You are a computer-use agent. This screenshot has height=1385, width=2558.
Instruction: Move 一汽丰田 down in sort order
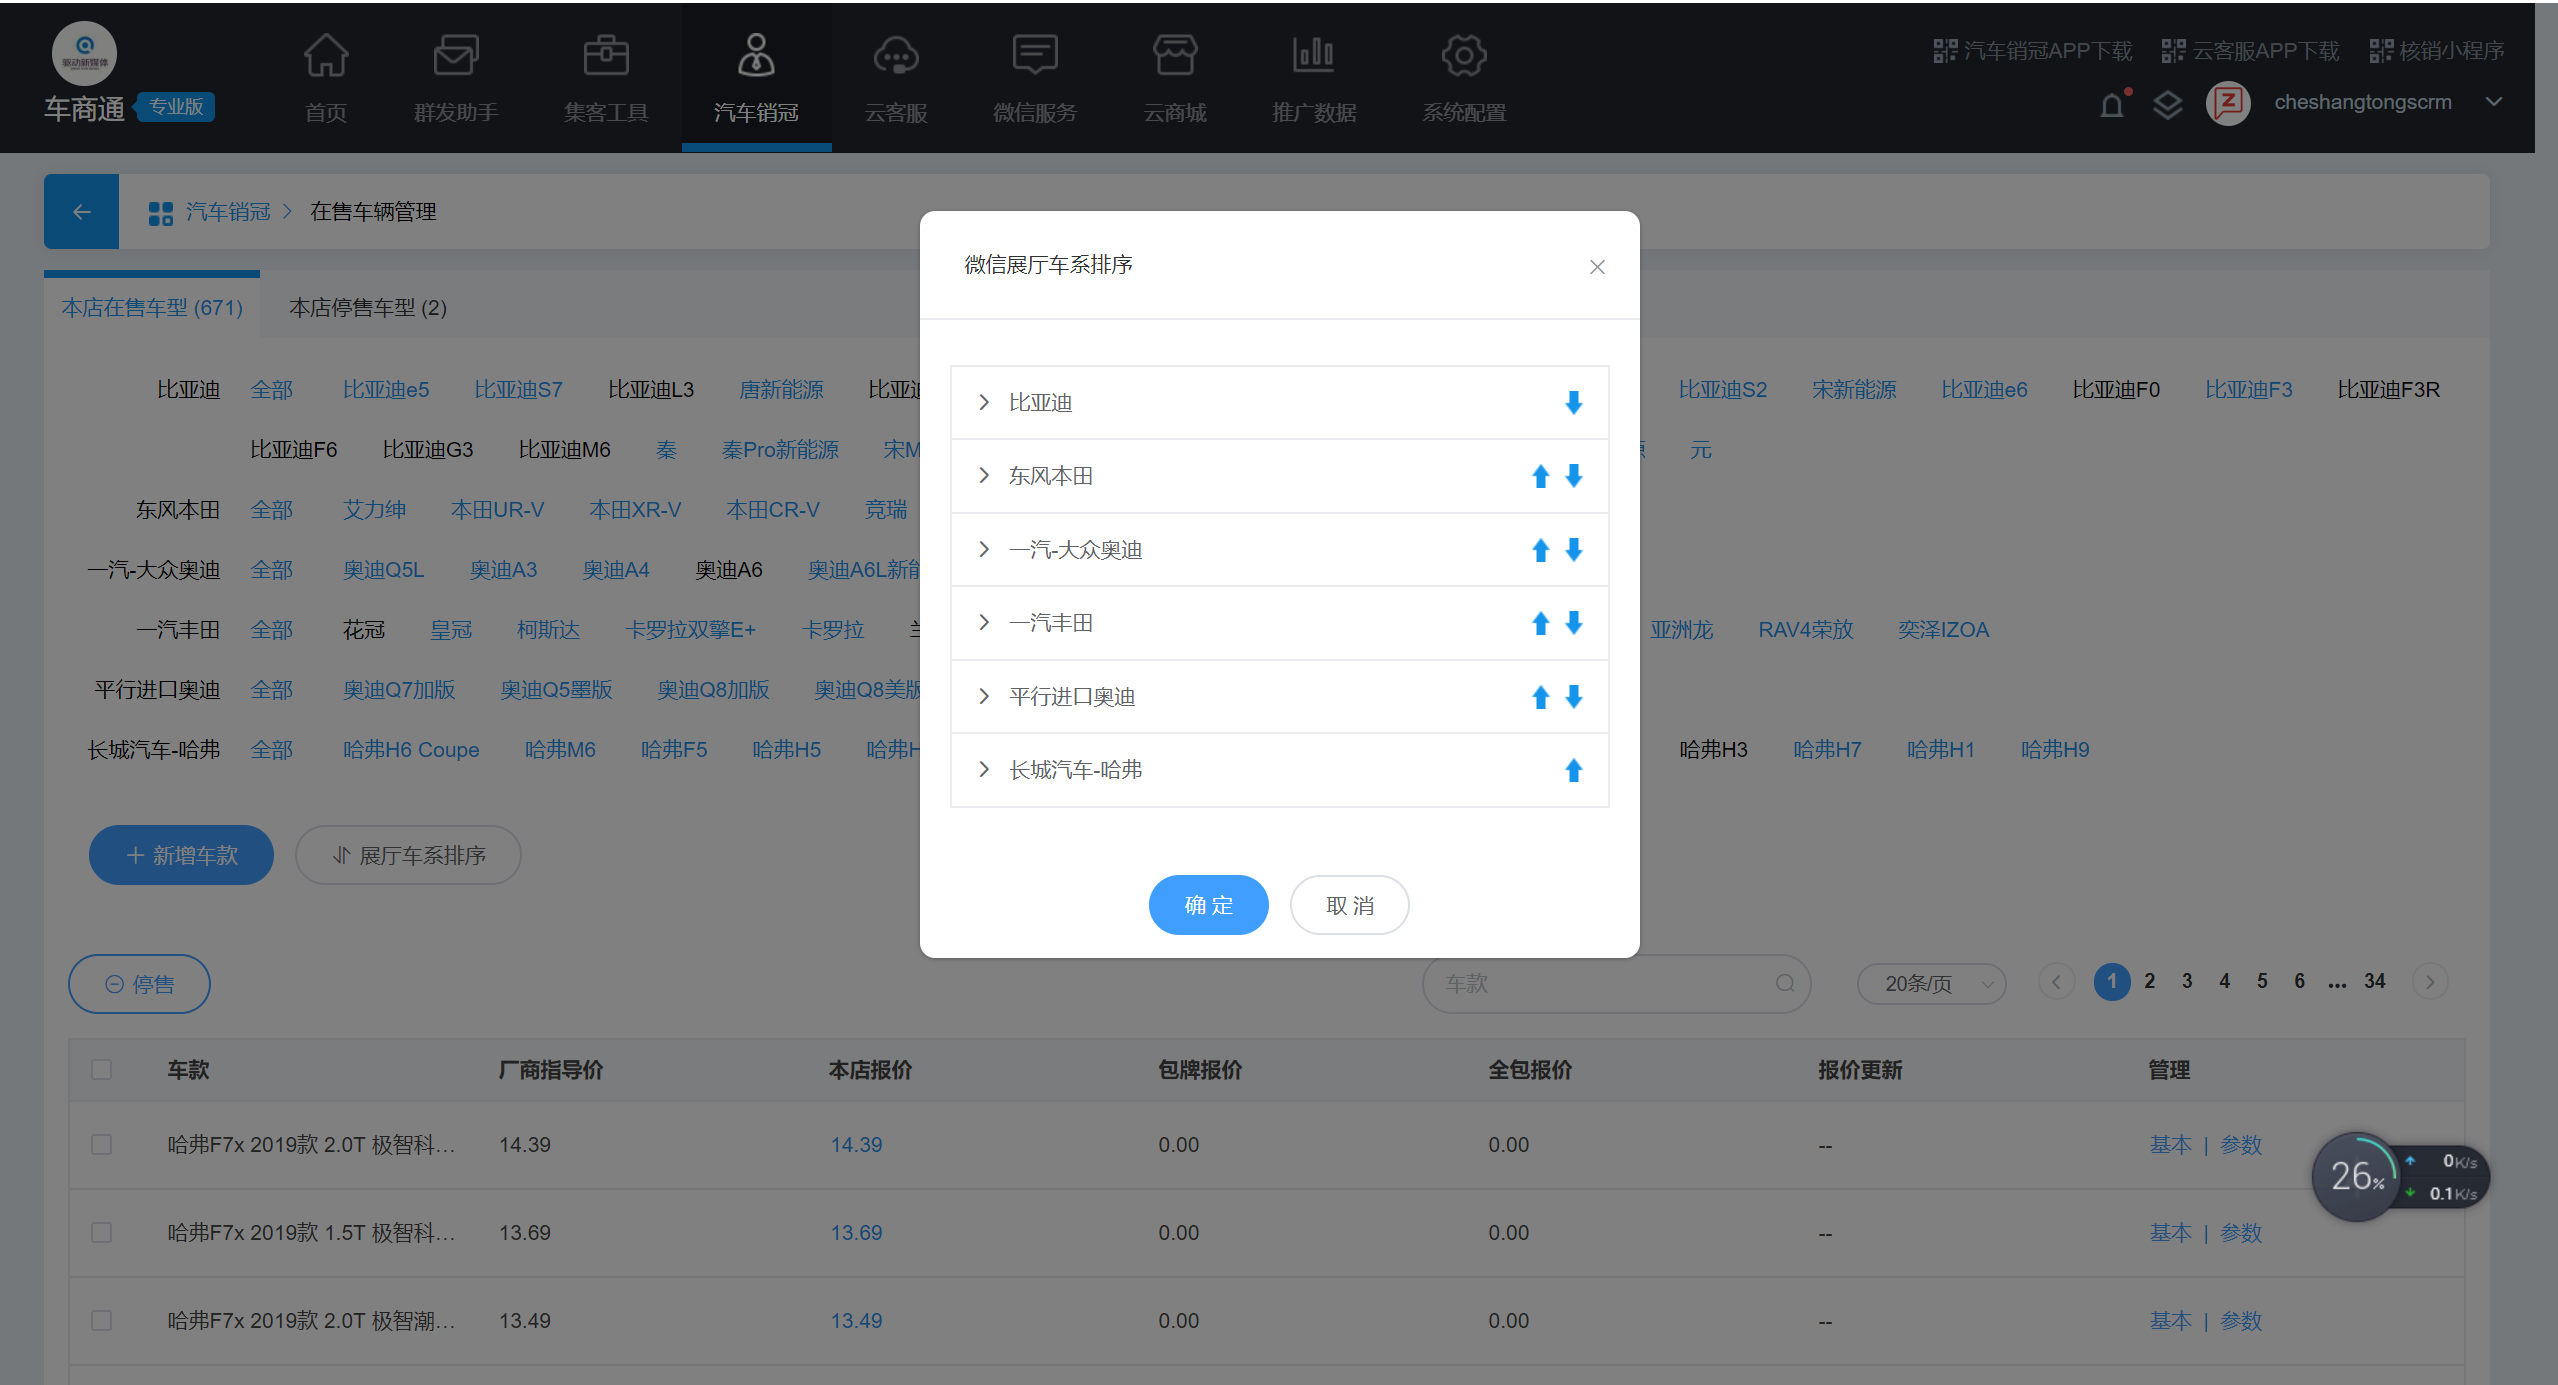(1573, 623)
